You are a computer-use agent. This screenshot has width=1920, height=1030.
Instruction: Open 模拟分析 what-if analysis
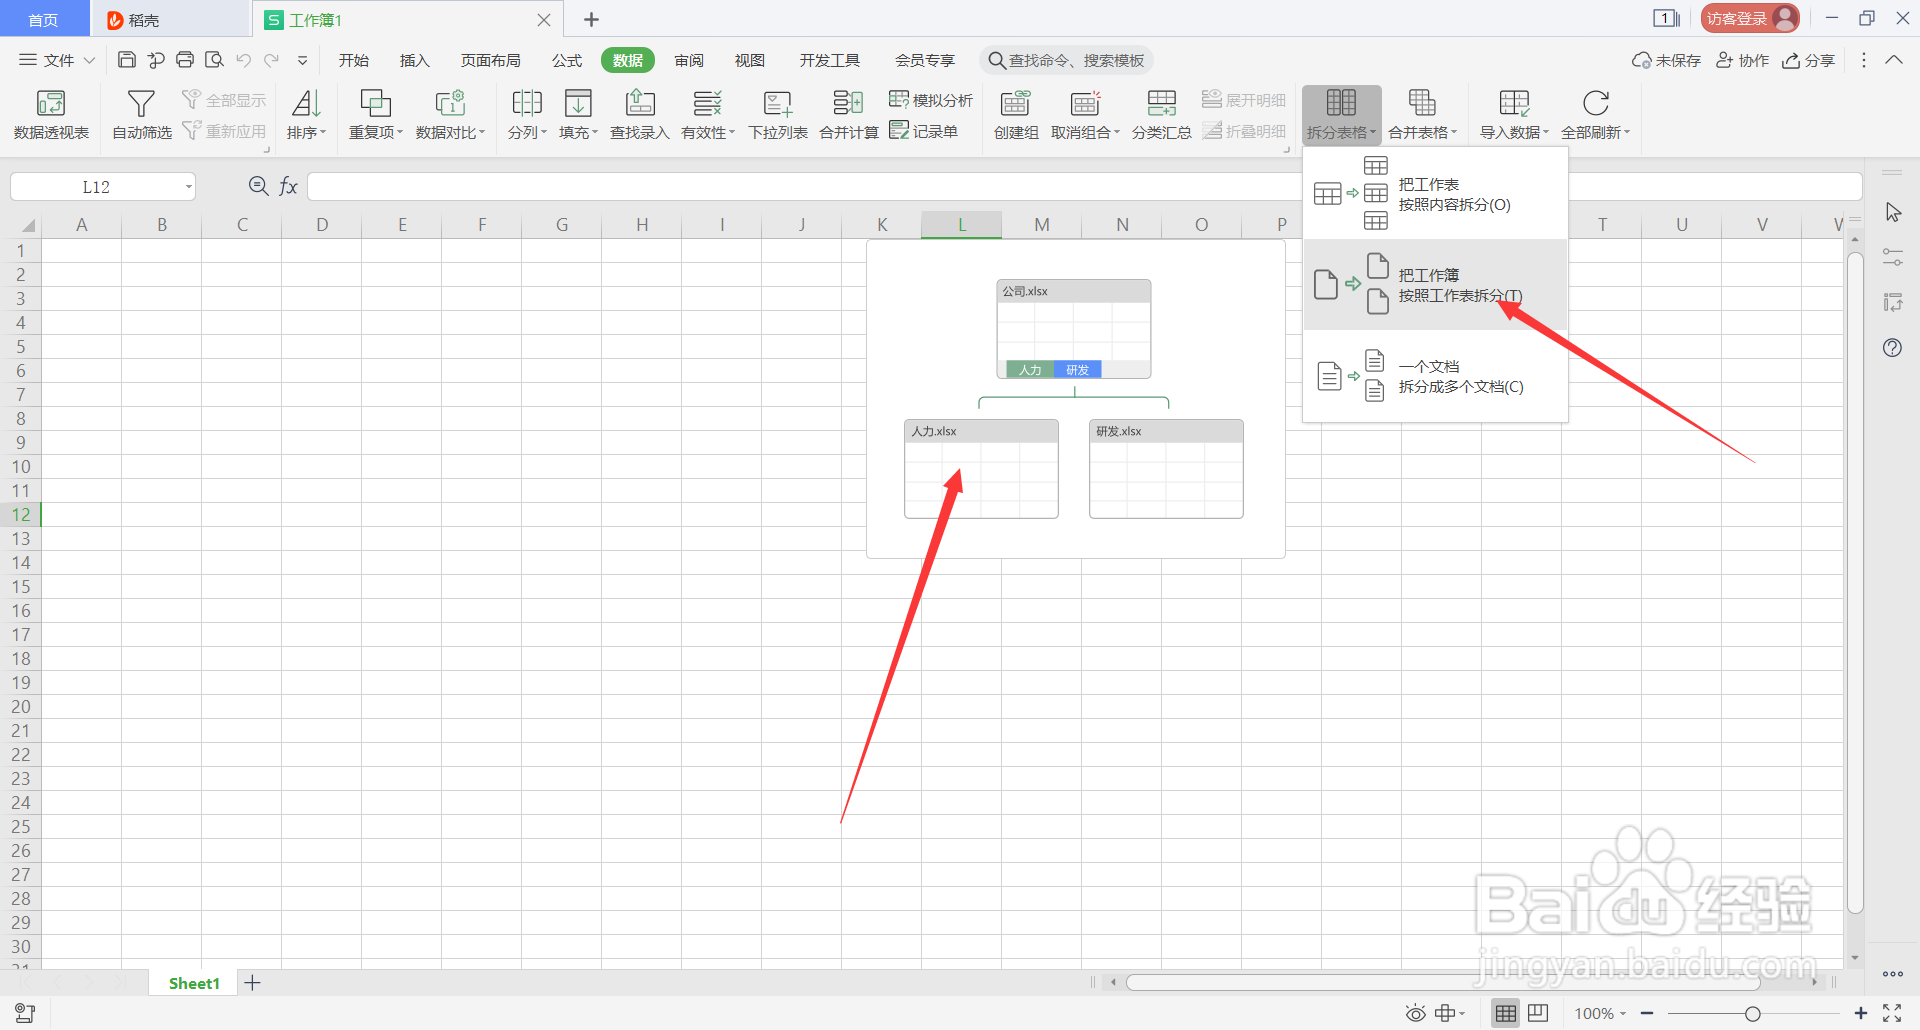click(x=931, y=100)
